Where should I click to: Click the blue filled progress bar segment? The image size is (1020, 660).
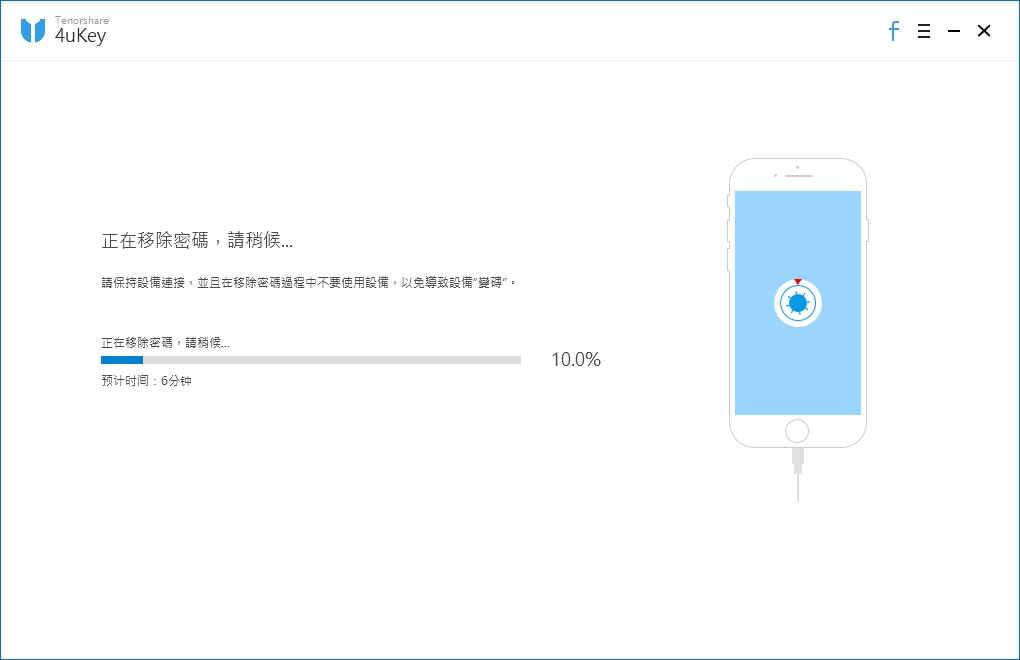122,360
